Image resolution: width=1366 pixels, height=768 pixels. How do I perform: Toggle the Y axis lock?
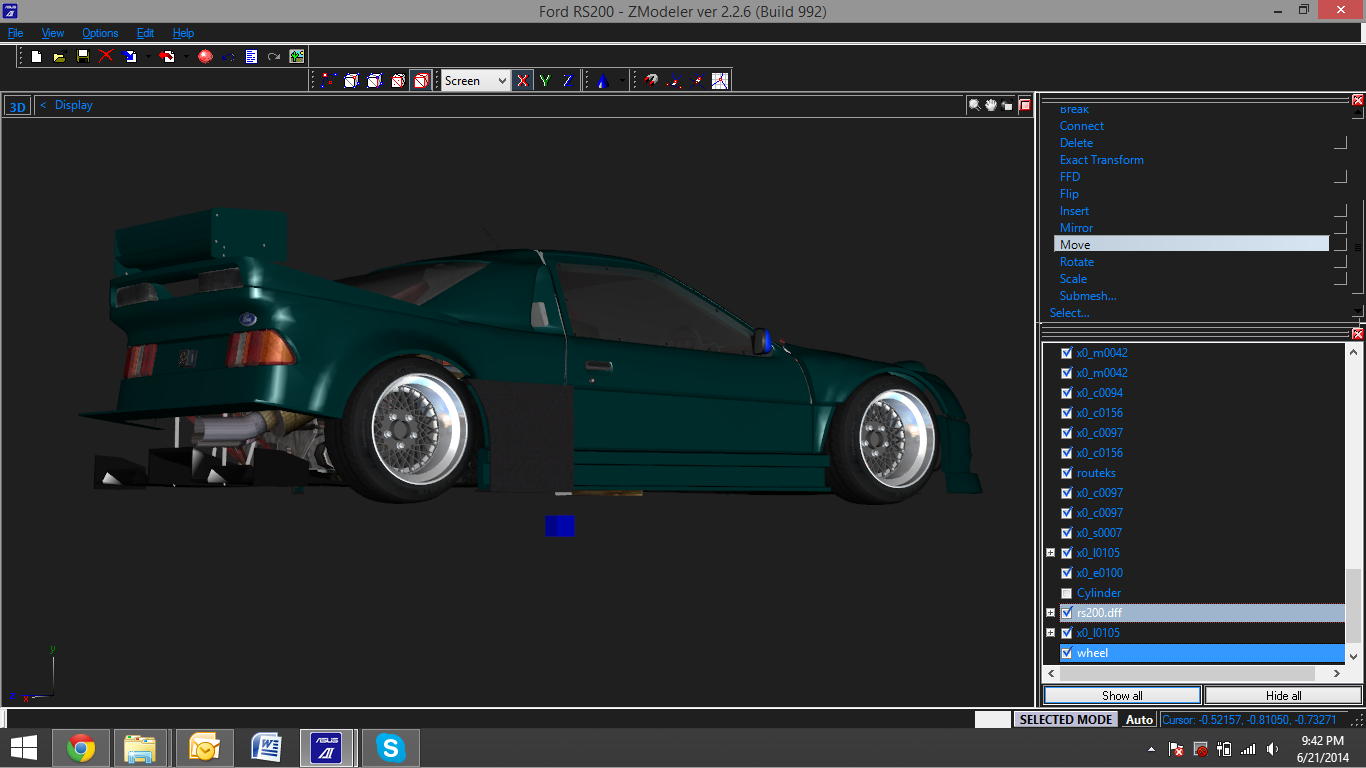[x=545, y=80]
